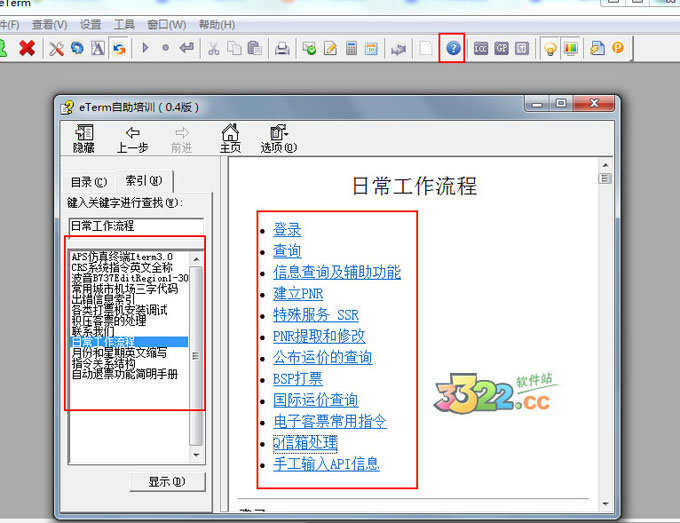
Task: Select 联系我们 in the index list
Action: point(92,331)
